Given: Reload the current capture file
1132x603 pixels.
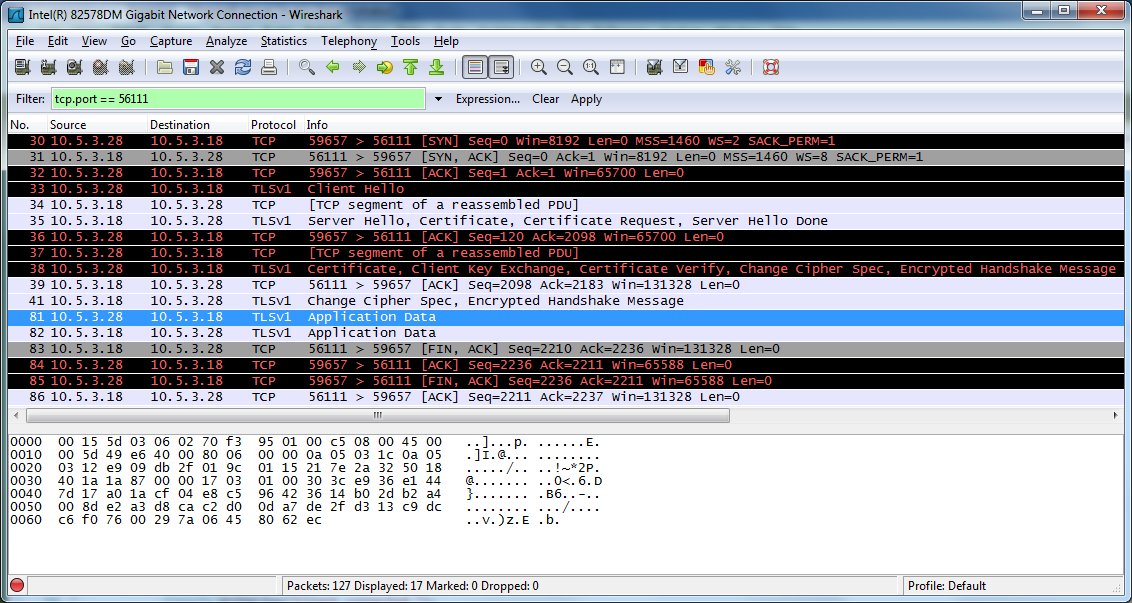Looking at the screenshot, I should tap(243, 67).
